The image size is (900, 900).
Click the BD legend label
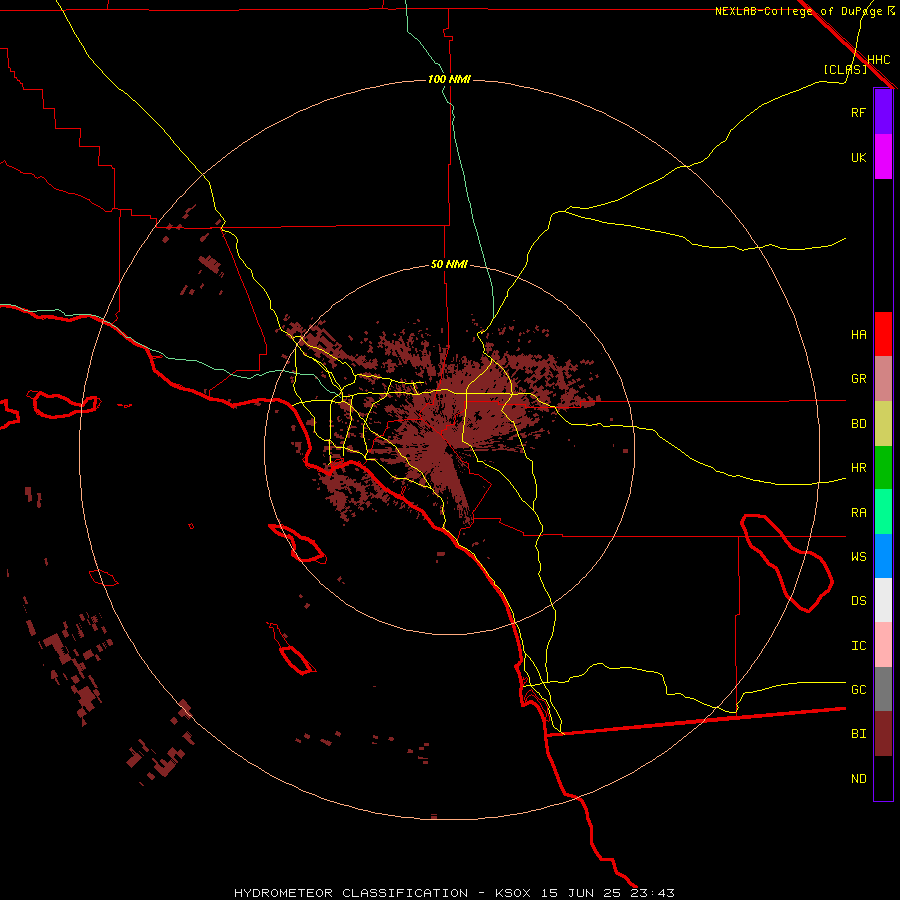tap(859, 424)
